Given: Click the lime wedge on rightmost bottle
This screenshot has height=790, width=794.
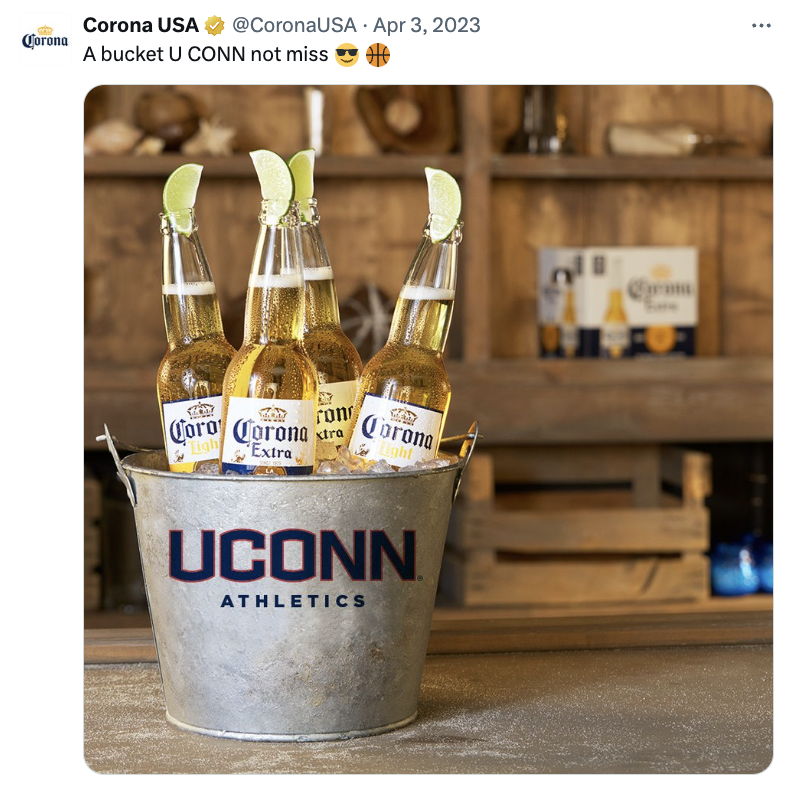Looking at the screenshot, I should (x=444, y=203).
